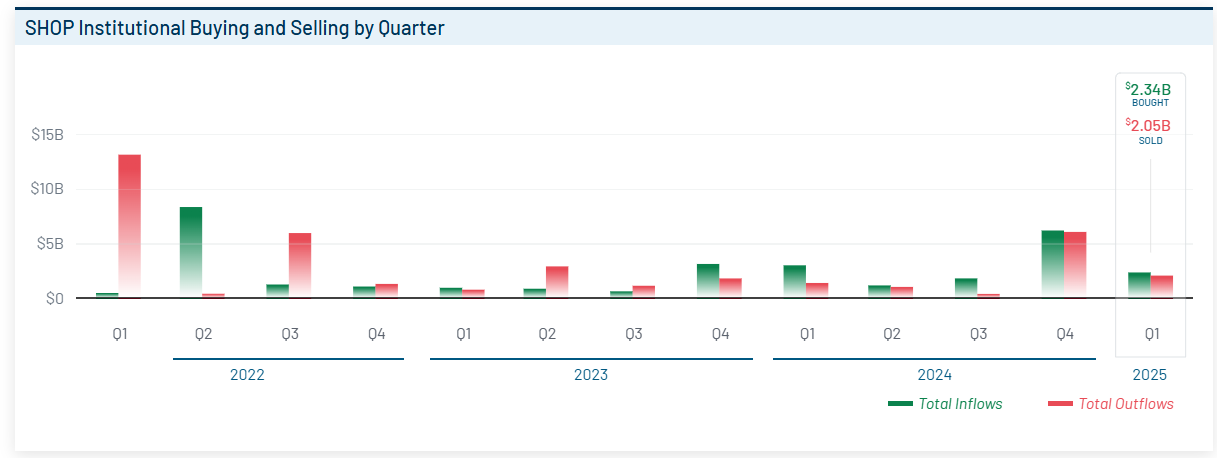Screen dimensions: 1217x458
Task: Click the 2022 year label
Action: click(247, 376)
